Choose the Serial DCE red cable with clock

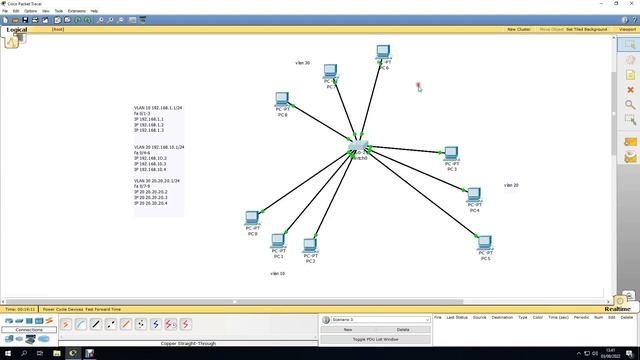pos(171,324)
